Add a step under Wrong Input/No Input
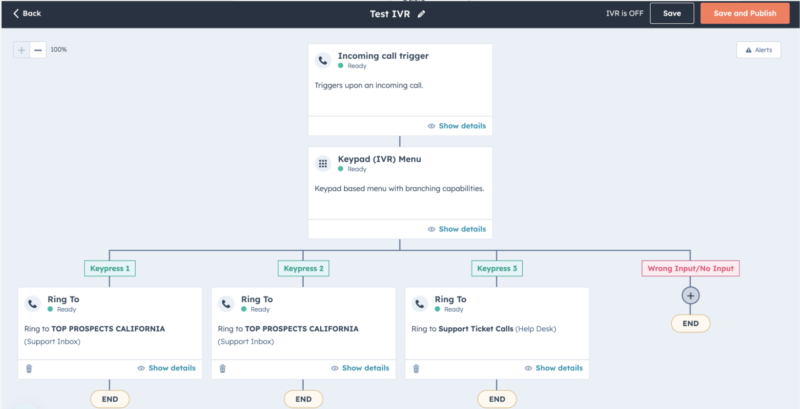The width and height of the screenshot is (800, 409). (690, 295)
